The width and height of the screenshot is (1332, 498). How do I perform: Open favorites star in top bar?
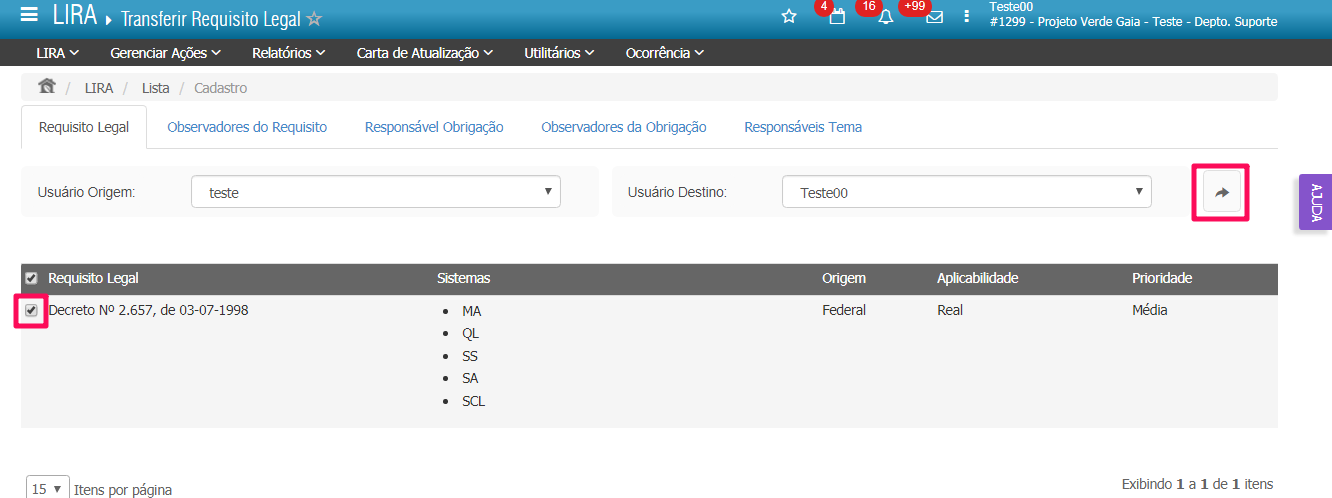[789, 16]
